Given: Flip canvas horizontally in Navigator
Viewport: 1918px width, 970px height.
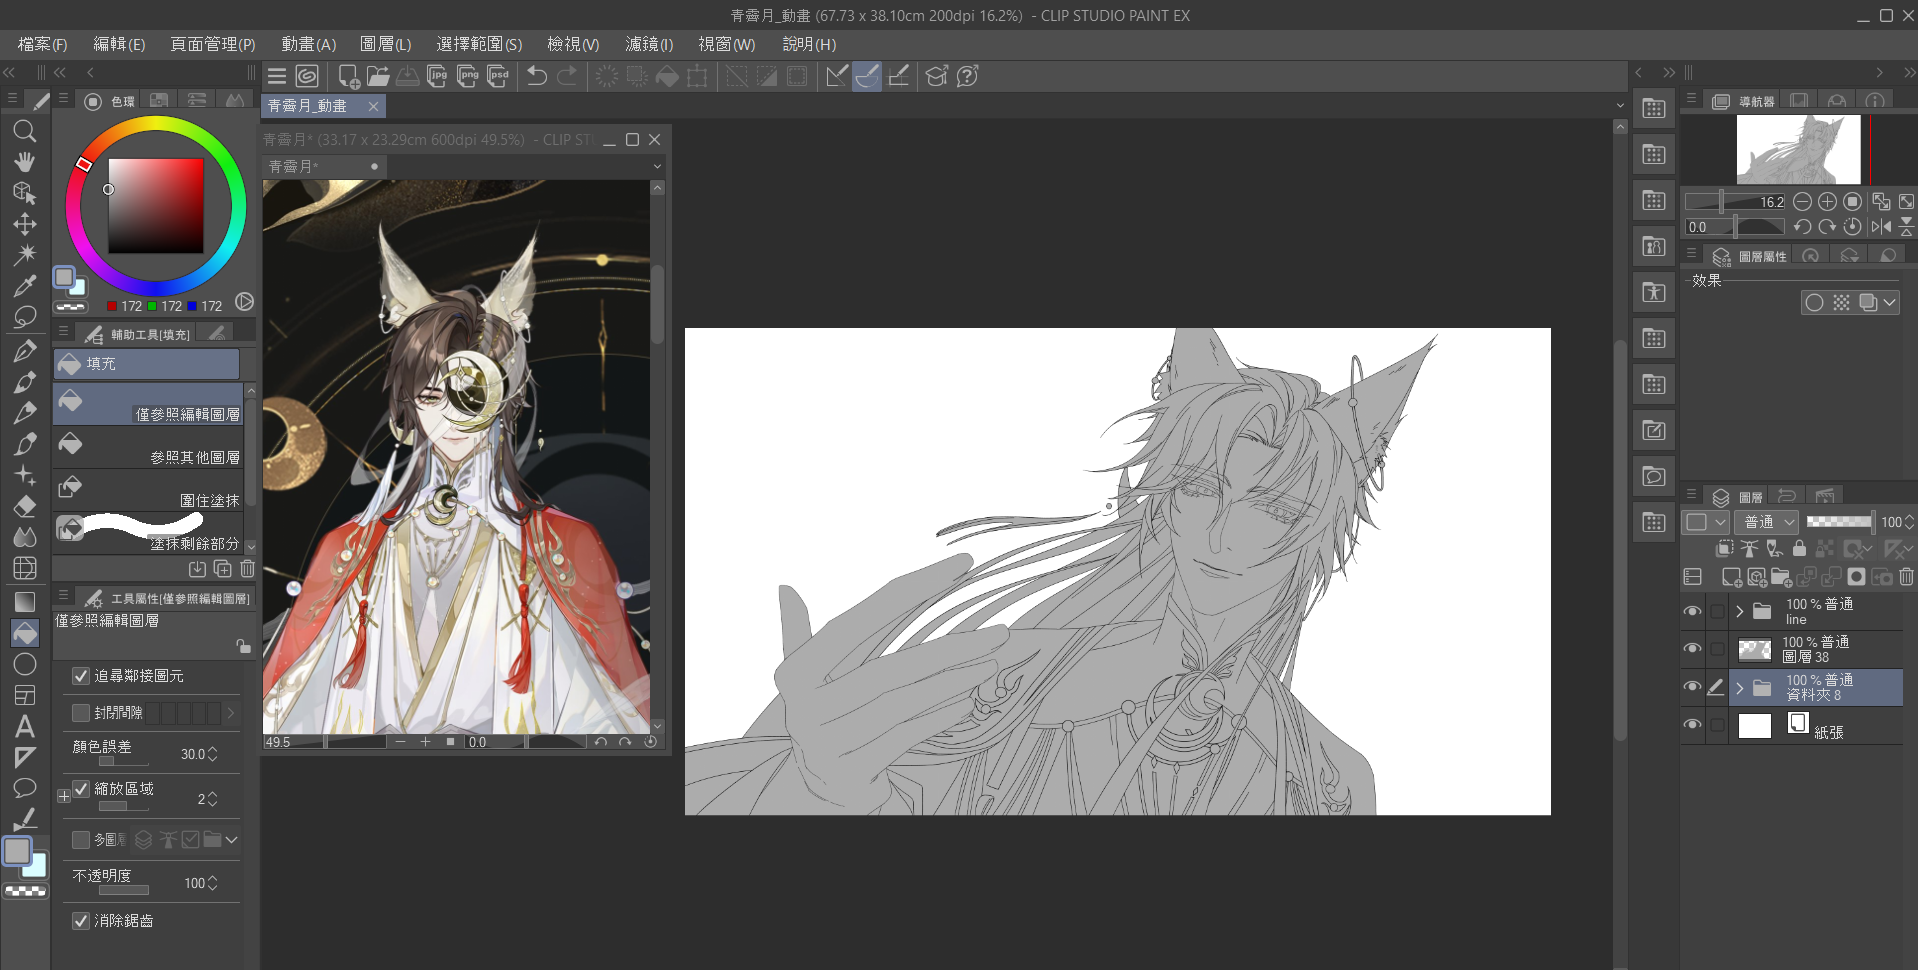Looking at the screenshot, I should click(1881, 227).
